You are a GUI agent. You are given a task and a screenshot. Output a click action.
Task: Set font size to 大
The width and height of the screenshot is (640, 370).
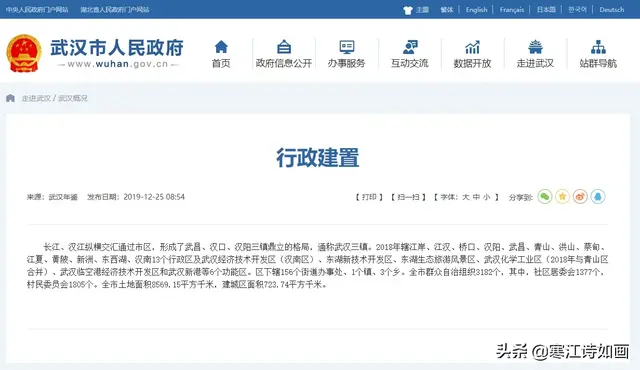(x=466, y=197)
